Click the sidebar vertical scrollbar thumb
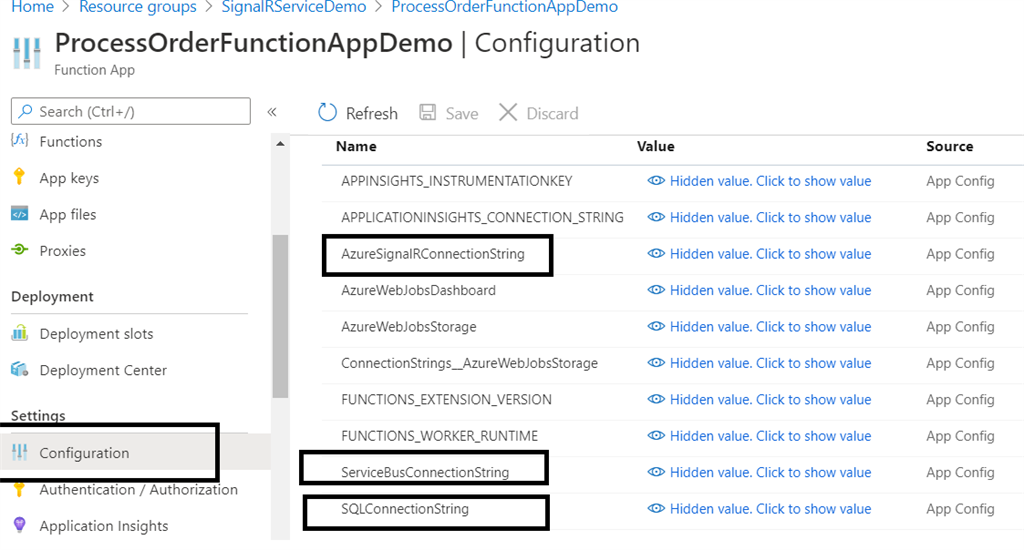The width and height of the screenshot is (1024, 550). (x=280, y=315)
